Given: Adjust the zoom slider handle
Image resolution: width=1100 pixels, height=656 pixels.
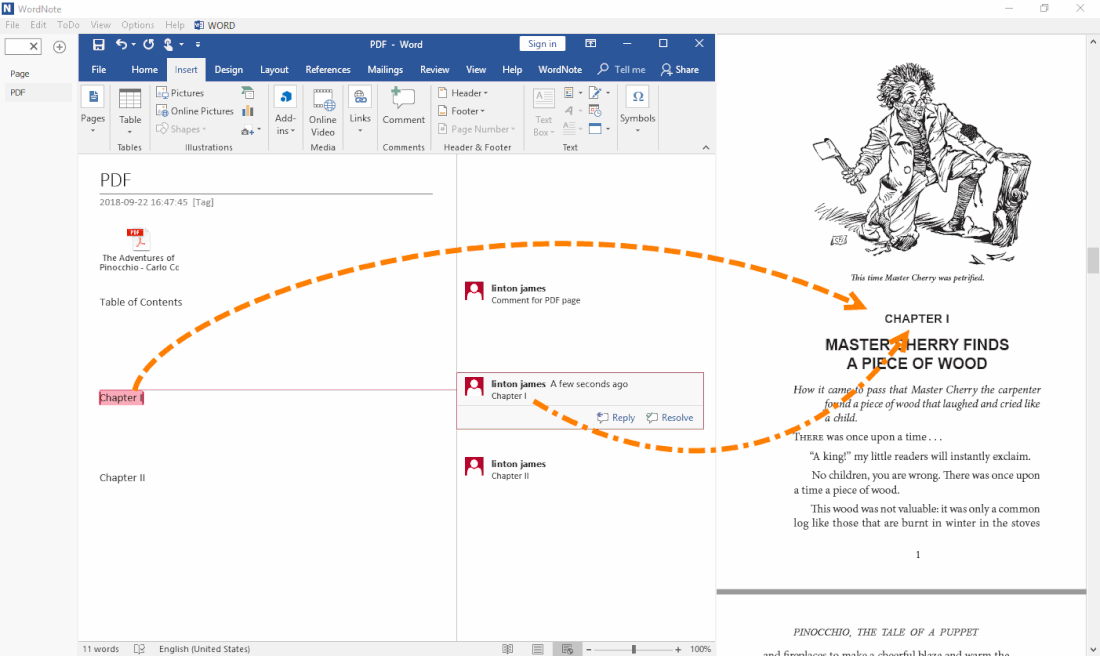Looking at the screenshot, I should 633,649.
